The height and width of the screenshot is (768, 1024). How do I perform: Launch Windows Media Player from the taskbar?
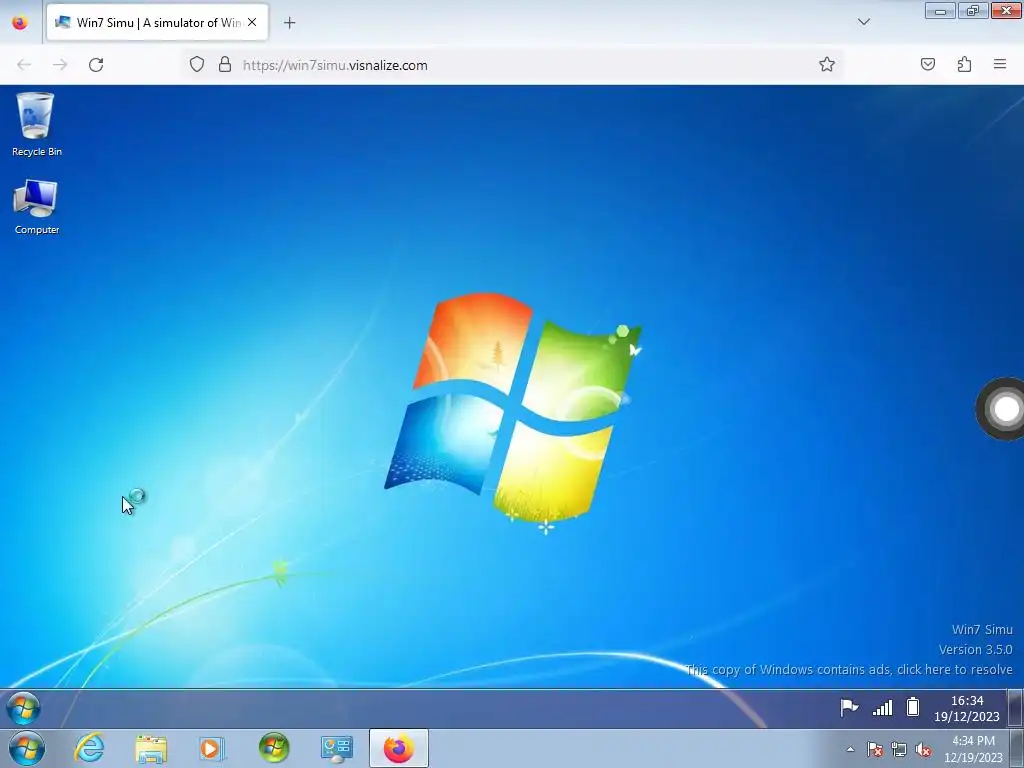tap(212, 748)
